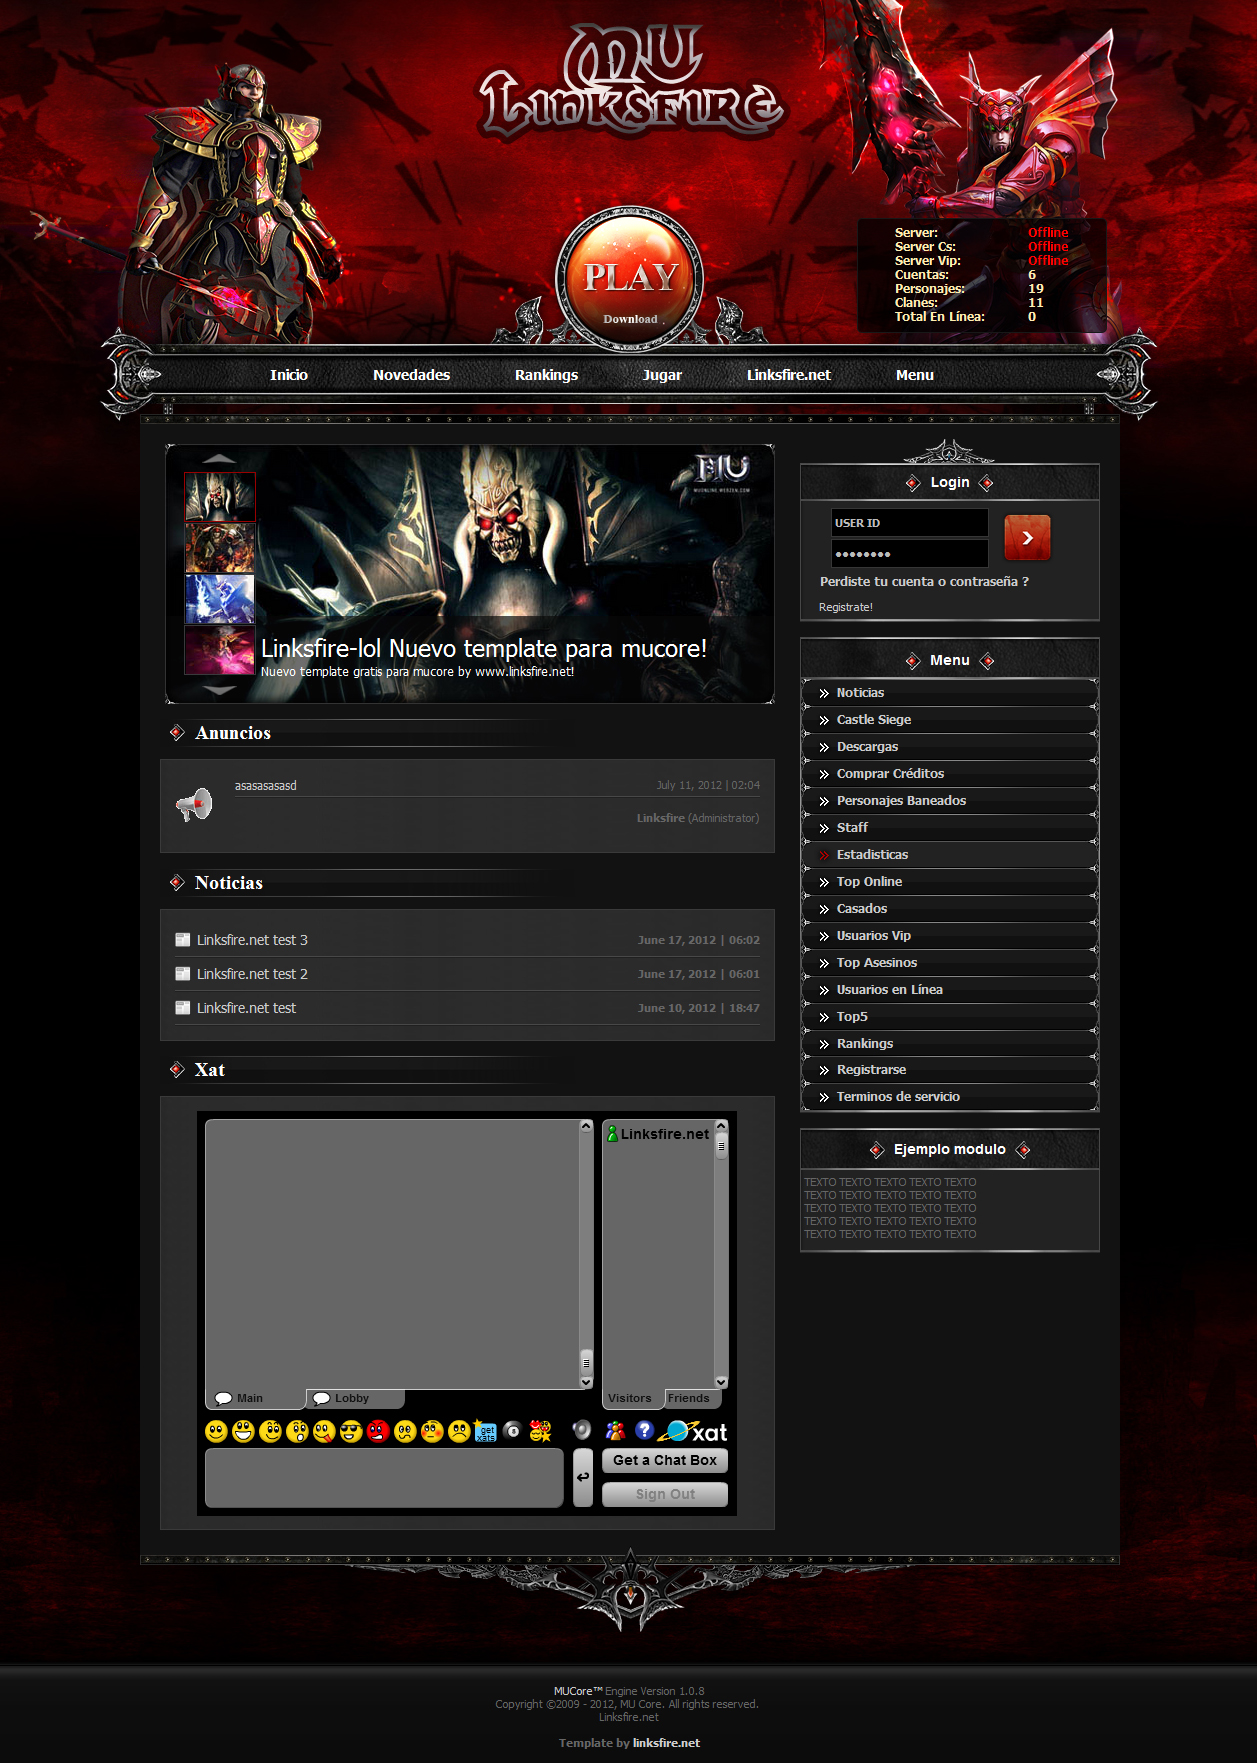This screenshot has height=1763, width=1257.
Task: Insert the tongue-out emoticon
Action: tap(324, 1431)
